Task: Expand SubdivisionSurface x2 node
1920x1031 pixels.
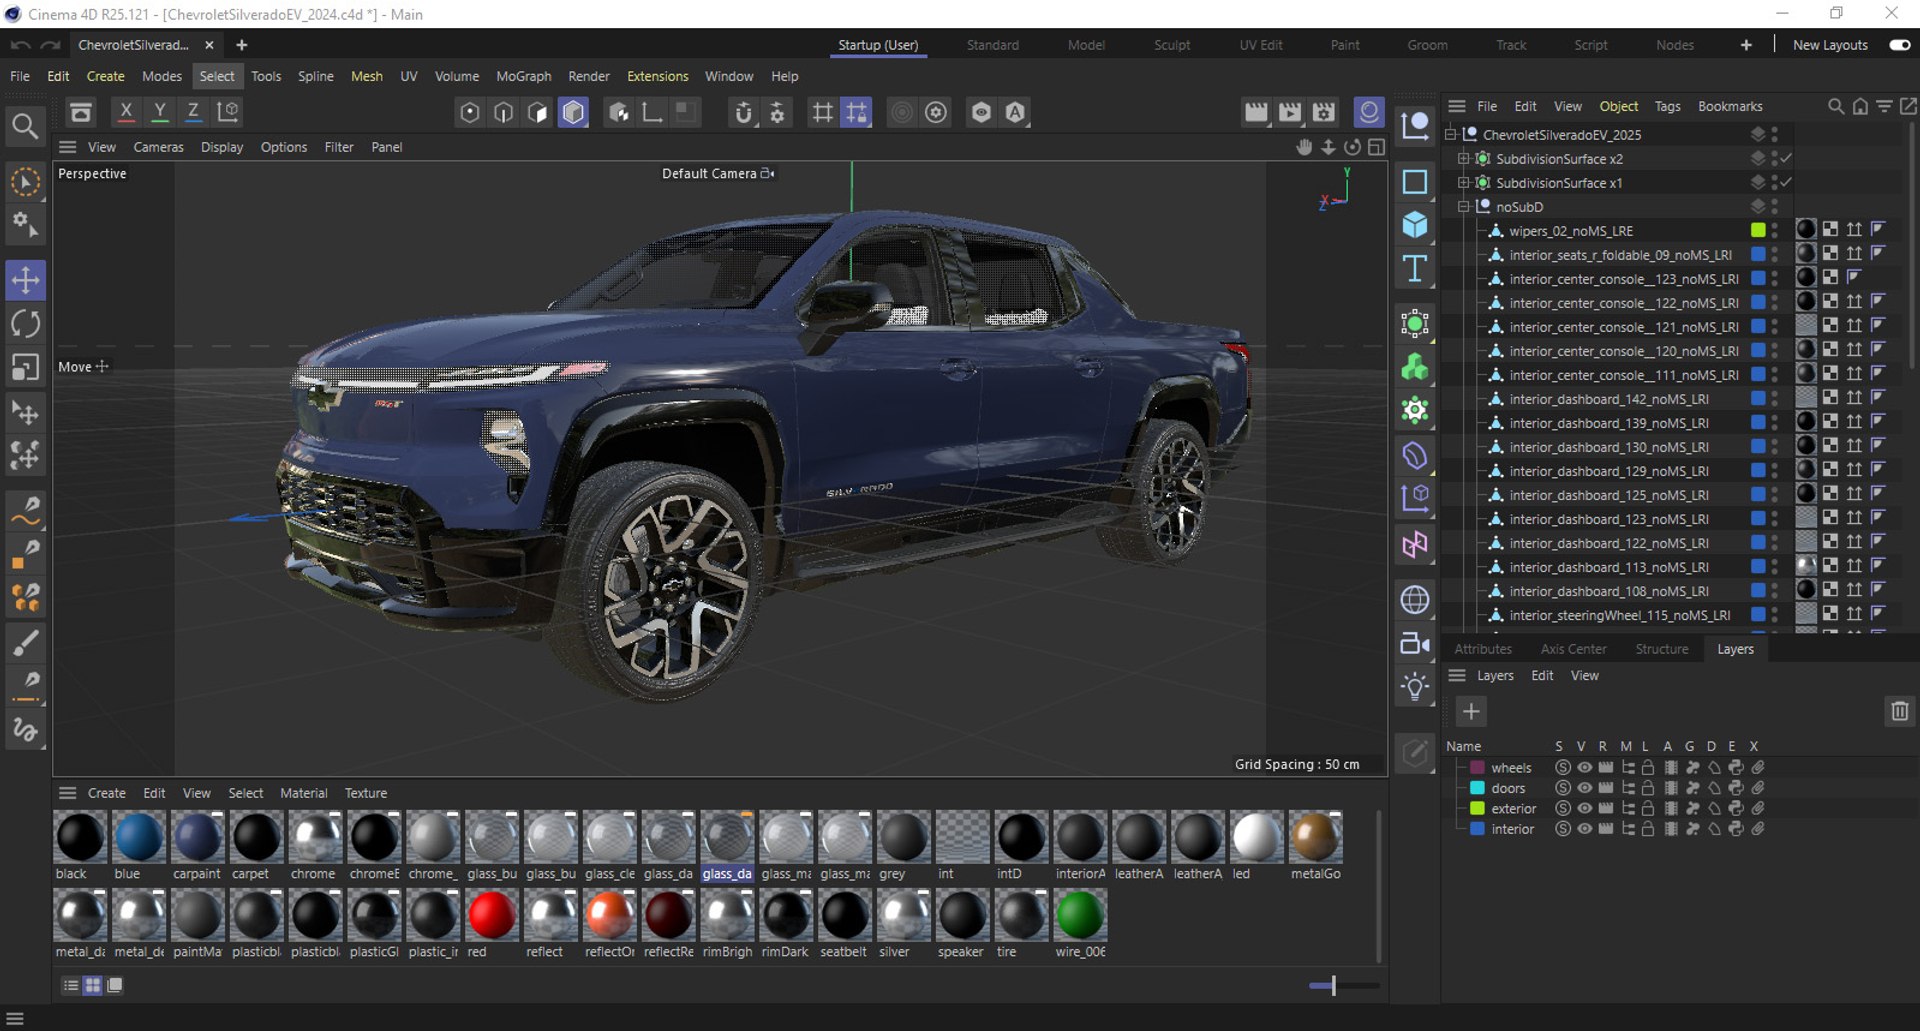Action: (x=1464, y=158)
